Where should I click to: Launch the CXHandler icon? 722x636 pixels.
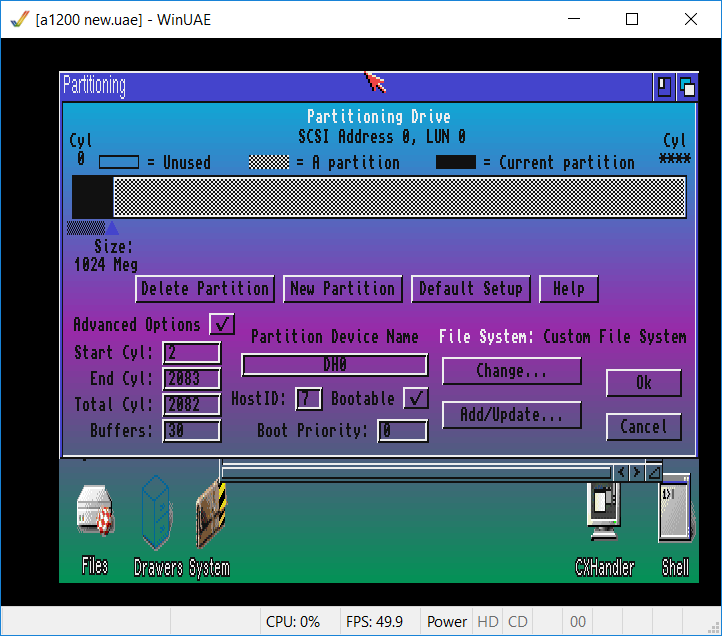point(604,512)
